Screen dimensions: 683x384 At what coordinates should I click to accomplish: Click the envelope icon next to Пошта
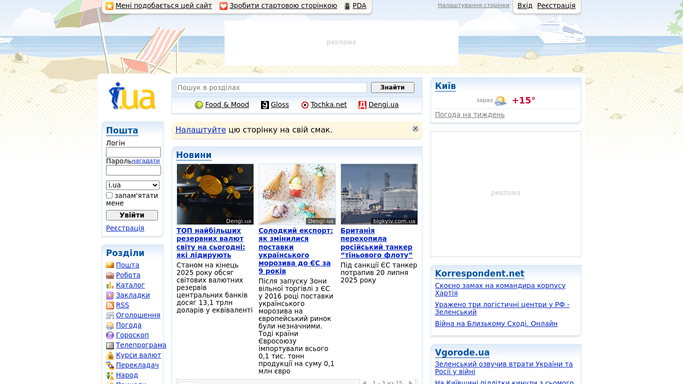110,265
